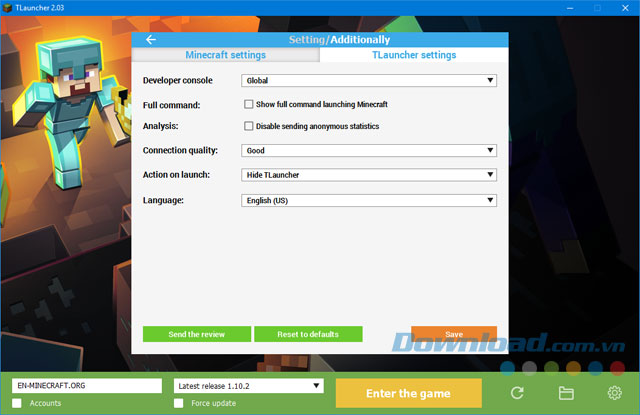This screenshot has width=640, height=415.
Task: Toggle the Force update checkbox
Action: (x=178, y=403)
